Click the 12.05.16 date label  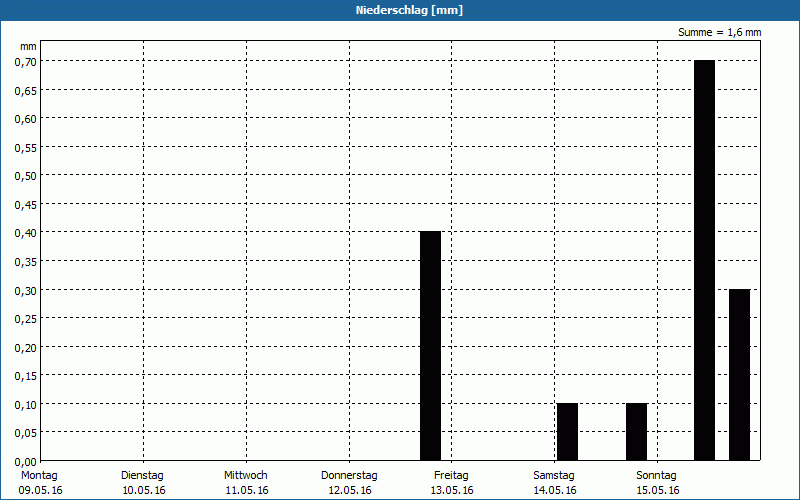coord(350,490)
